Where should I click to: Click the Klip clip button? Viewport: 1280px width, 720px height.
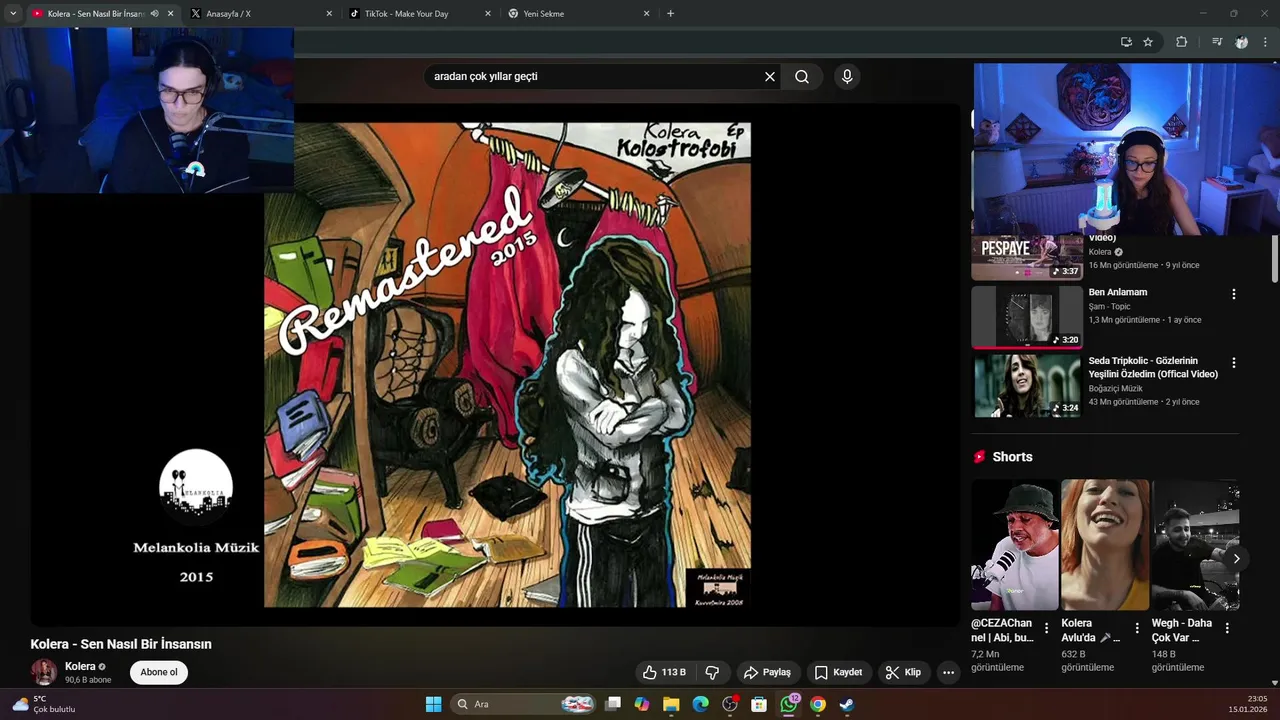(903, 672)
